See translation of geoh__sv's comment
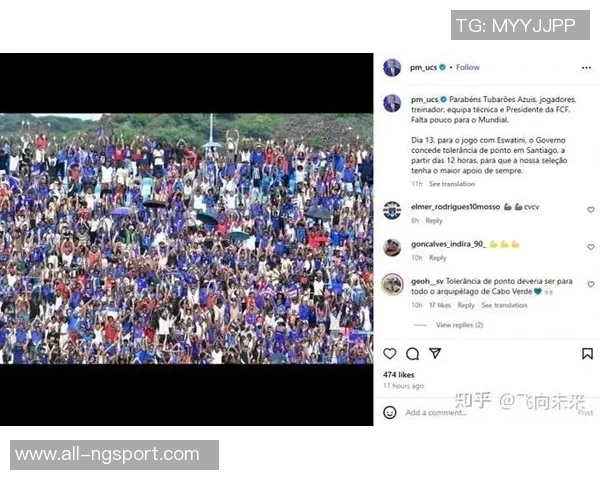 click(504, 305)
